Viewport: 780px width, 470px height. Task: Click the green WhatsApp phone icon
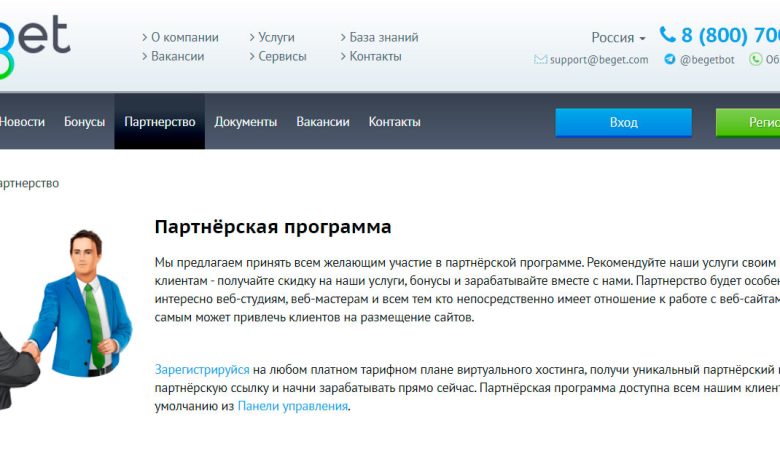pos(755,60)
